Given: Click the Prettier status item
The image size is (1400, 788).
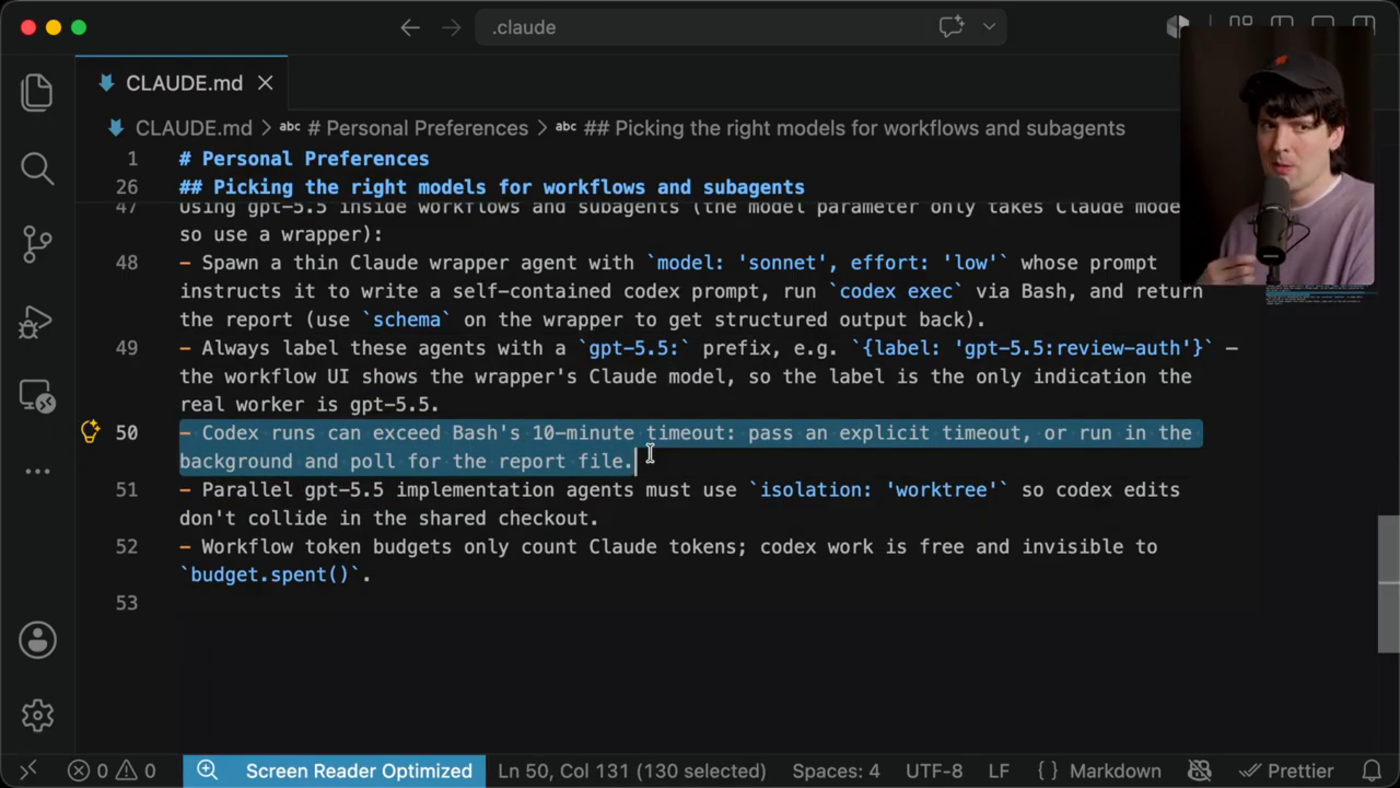Looking at the screenshot, I should [1286, 771].
